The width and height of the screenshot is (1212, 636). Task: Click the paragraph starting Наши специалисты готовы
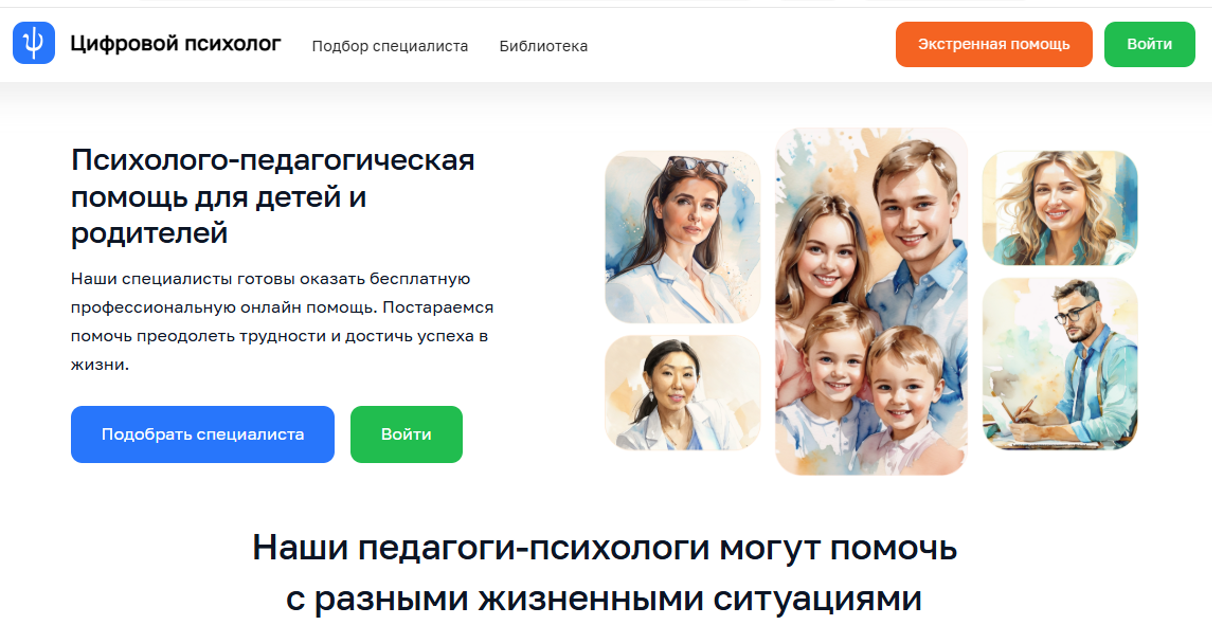(x=283, y=321)
